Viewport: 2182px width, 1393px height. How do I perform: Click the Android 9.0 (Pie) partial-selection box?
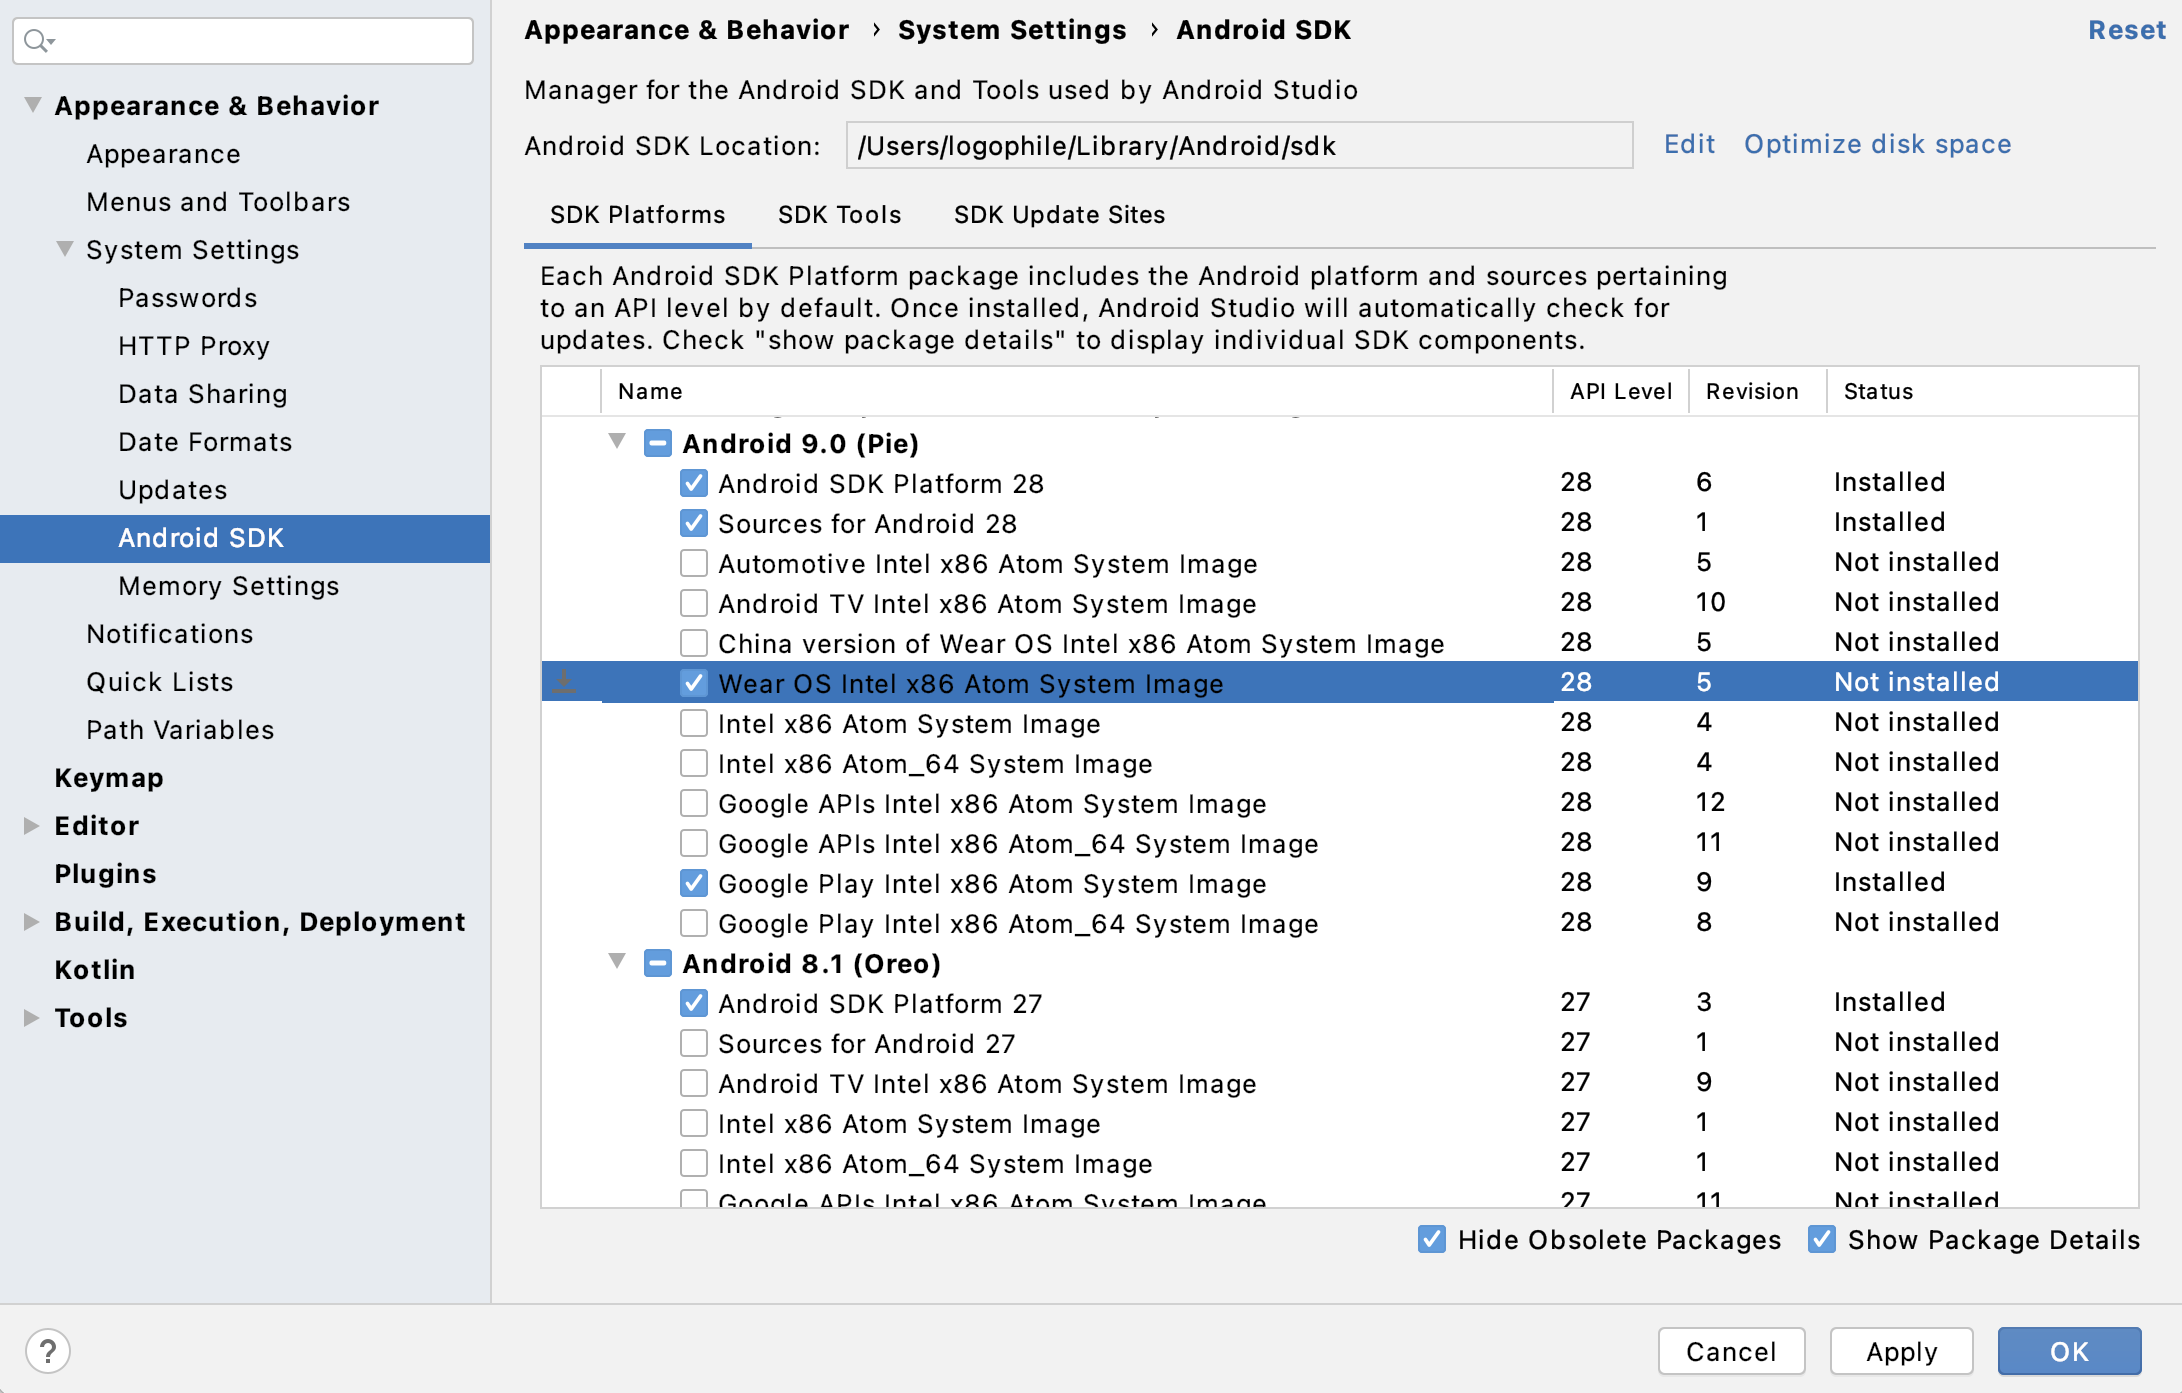tap(657, 443)
